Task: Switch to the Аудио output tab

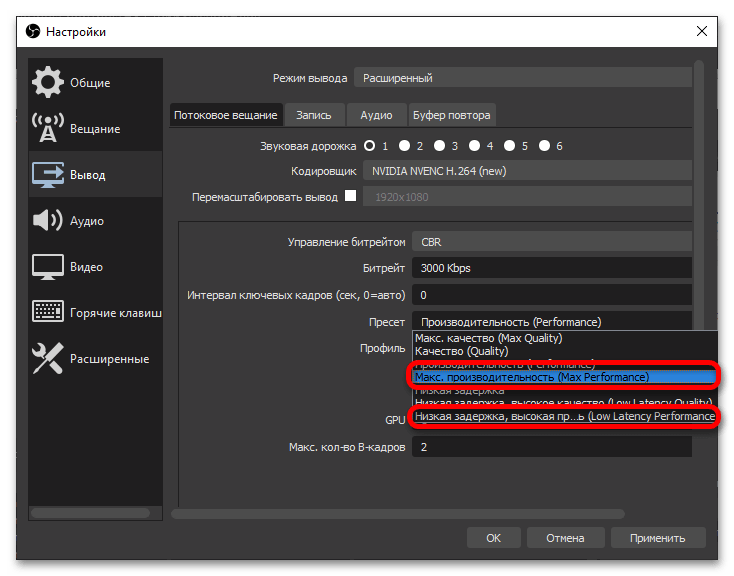Action: tap(376, 115)
